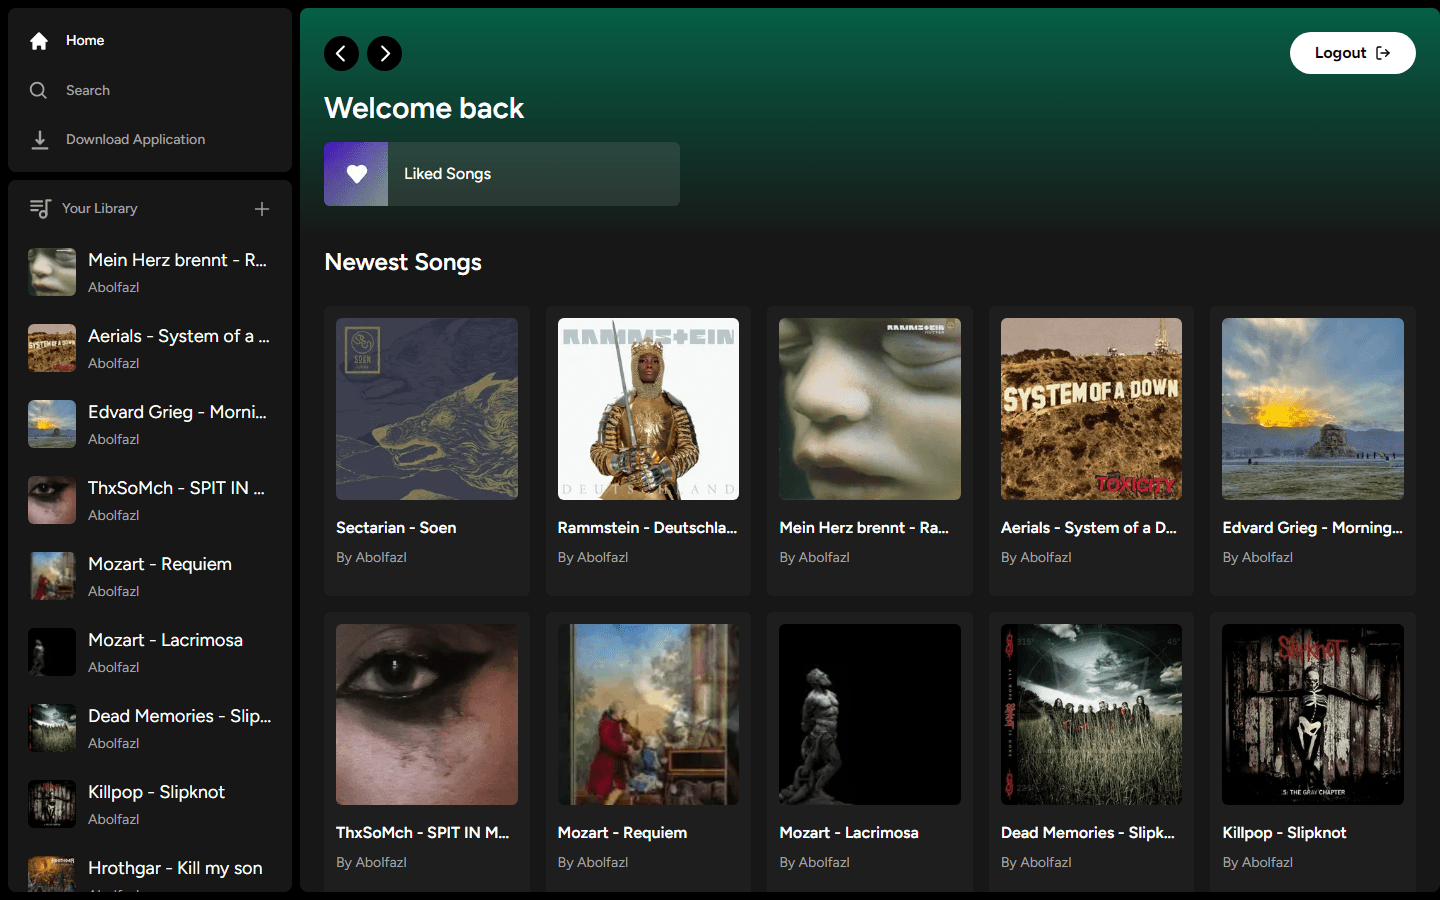Select ThxSoMch thumbnail in library sidebar
1440x900 pixels.
[52, 500]
